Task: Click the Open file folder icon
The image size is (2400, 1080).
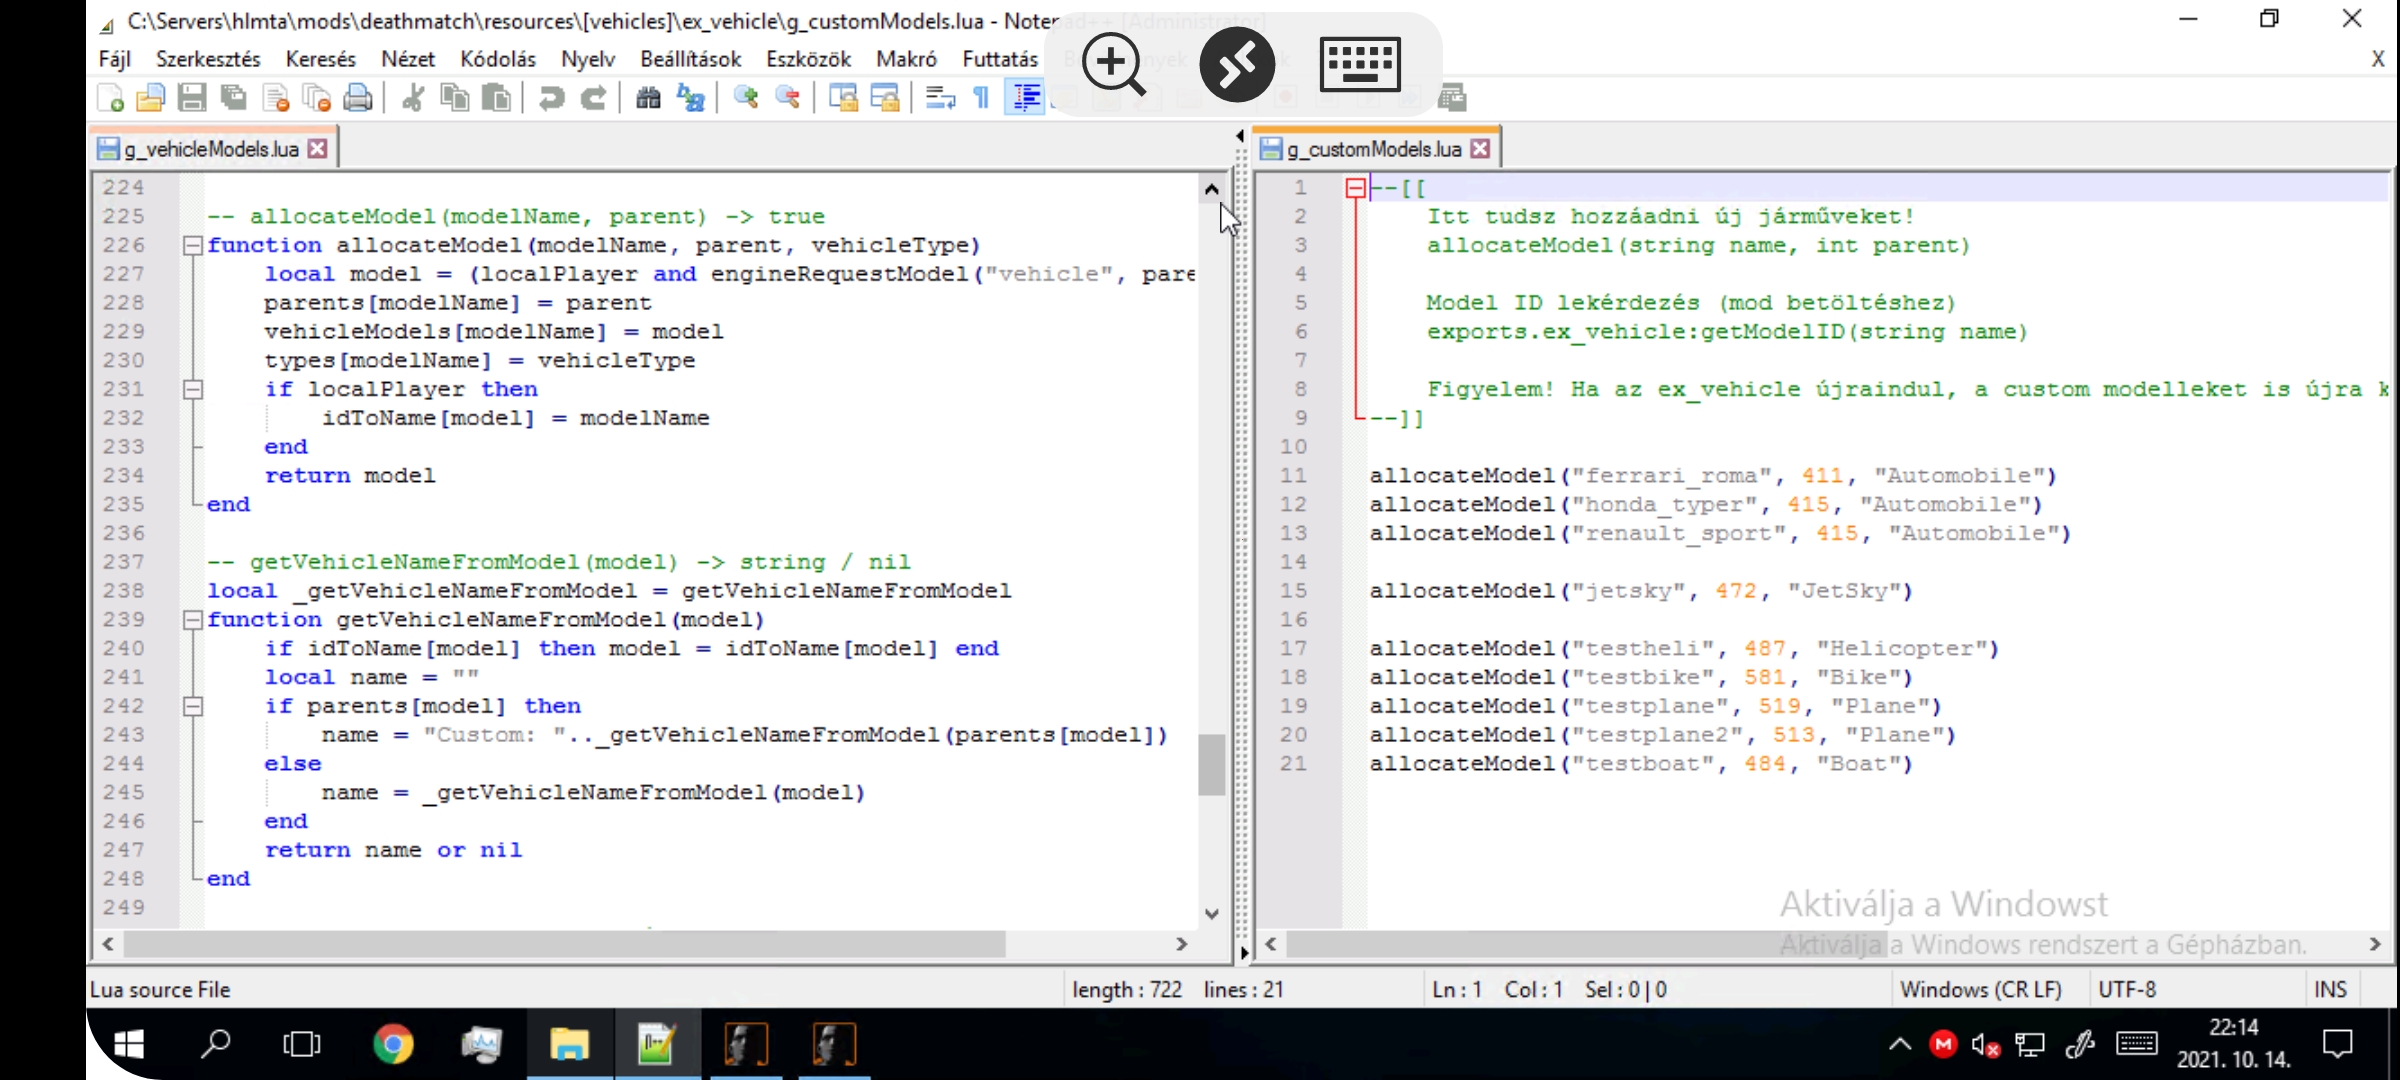Action: pyautogui.click(x=150, y=98)
